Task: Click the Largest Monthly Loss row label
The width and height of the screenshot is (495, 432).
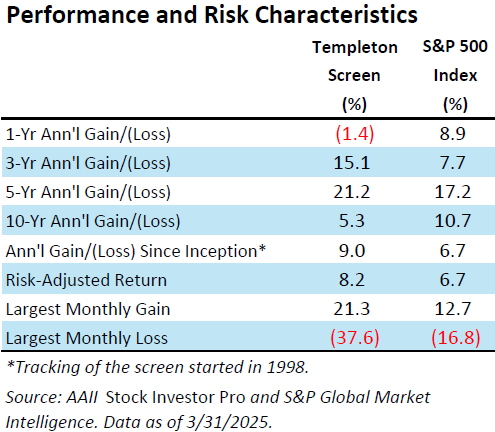Action: 87,338
